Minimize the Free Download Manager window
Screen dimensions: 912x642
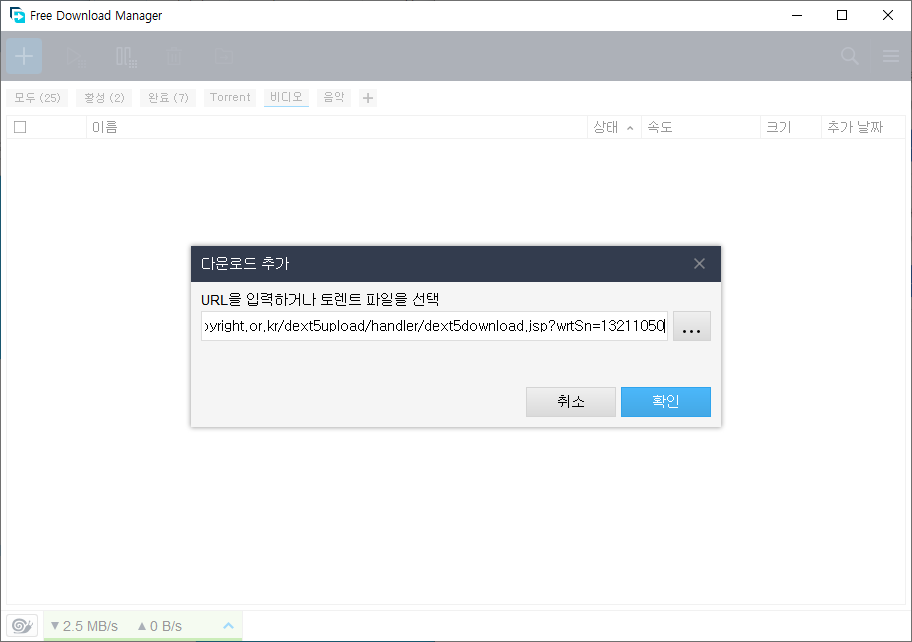(797, 15)
